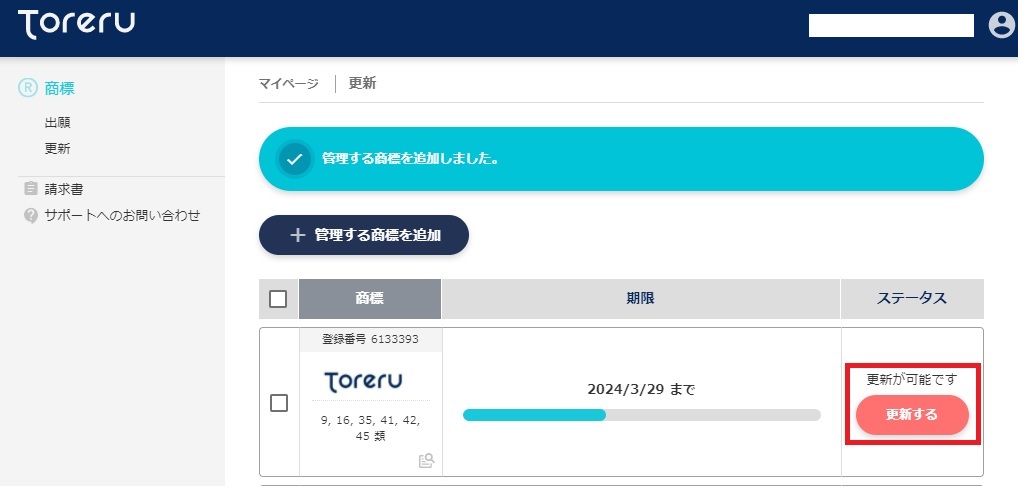Open the user account avatar icon
This screenshot has height=504, width=1018.
tap(1001, 25)
